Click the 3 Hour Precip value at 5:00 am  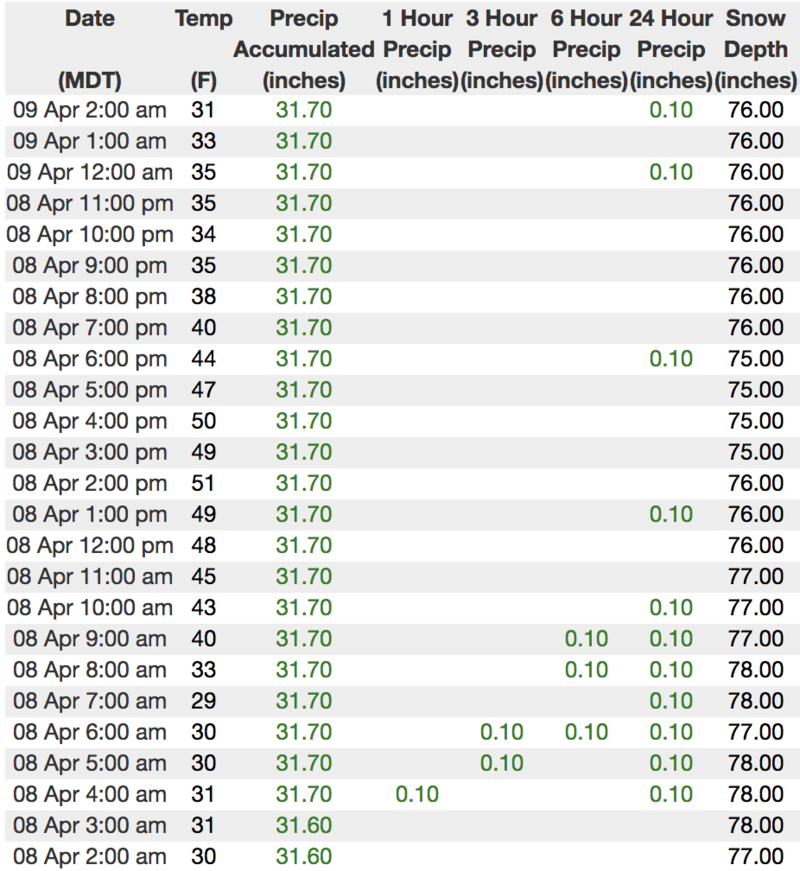(502, 763)
